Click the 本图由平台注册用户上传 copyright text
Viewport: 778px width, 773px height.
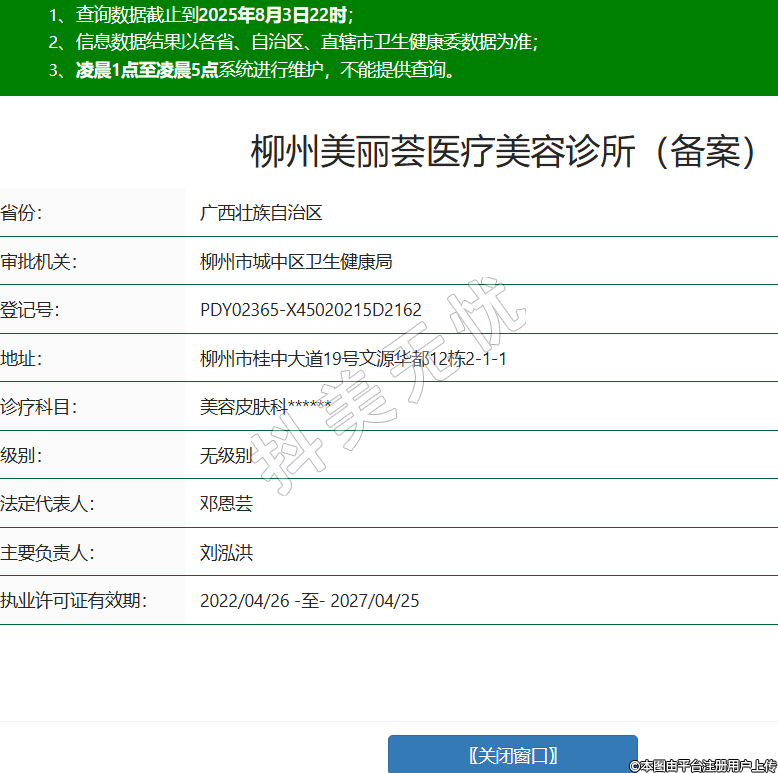coord(703,765)
